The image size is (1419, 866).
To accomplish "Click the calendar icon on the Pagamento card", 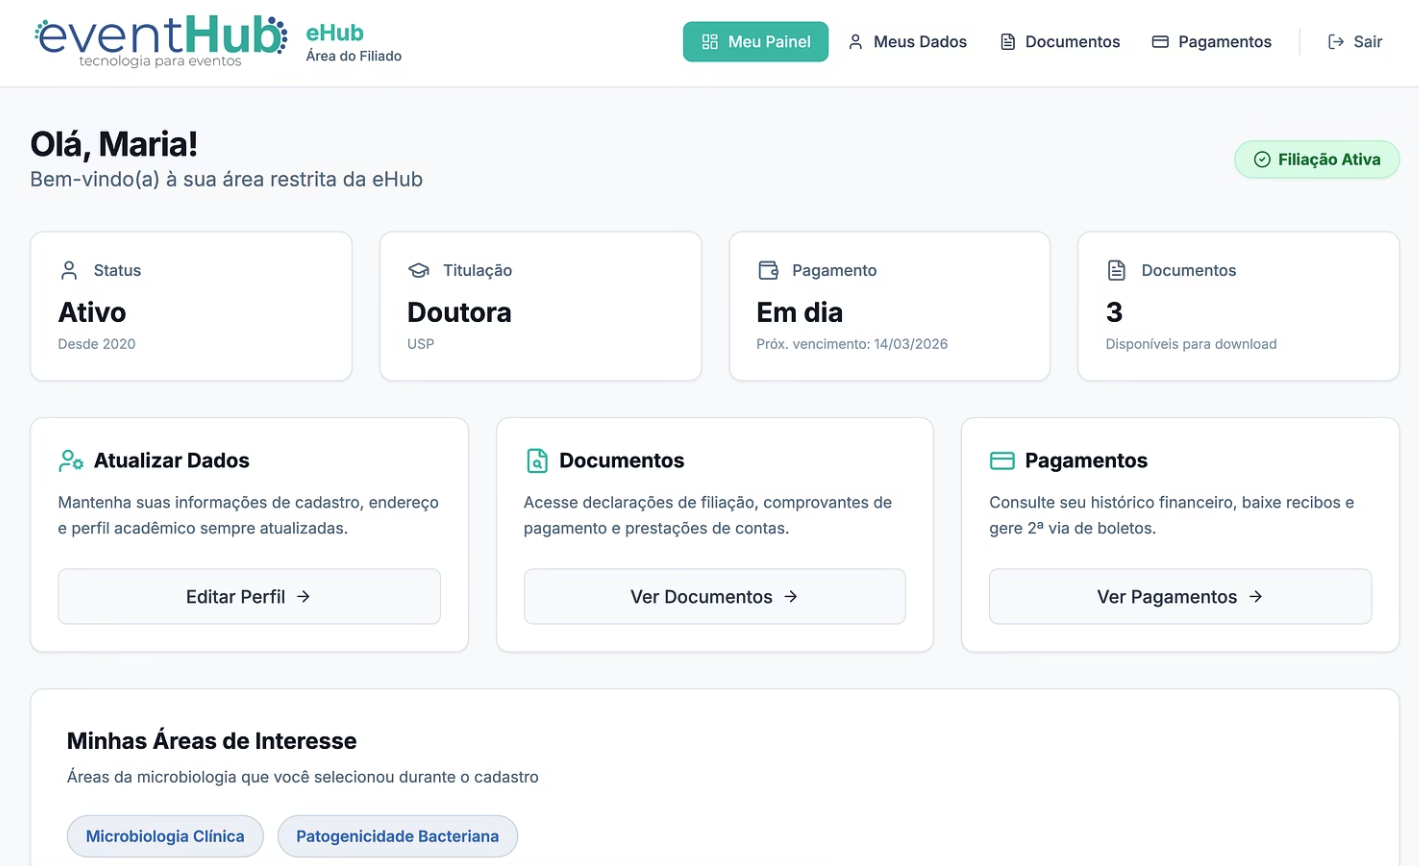I will [767, 269].
